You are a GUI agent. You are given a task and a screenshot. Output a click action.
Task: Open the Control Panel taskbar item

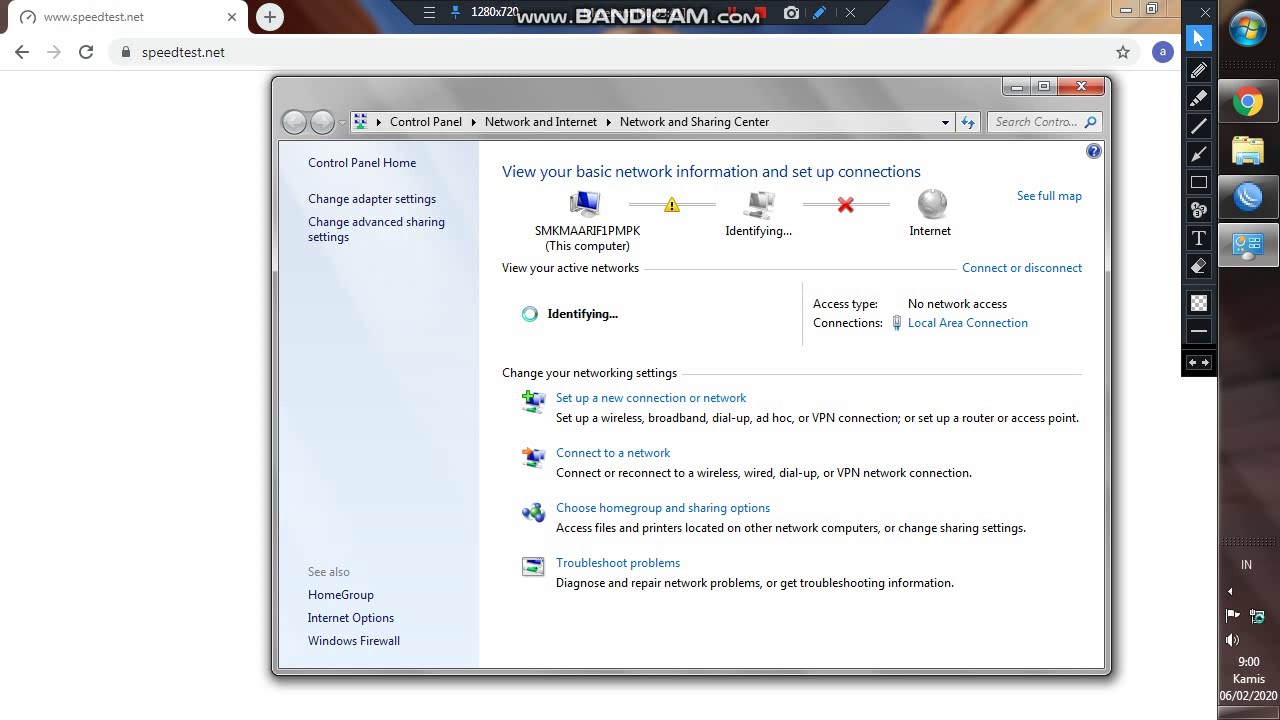coord(1248,246)
